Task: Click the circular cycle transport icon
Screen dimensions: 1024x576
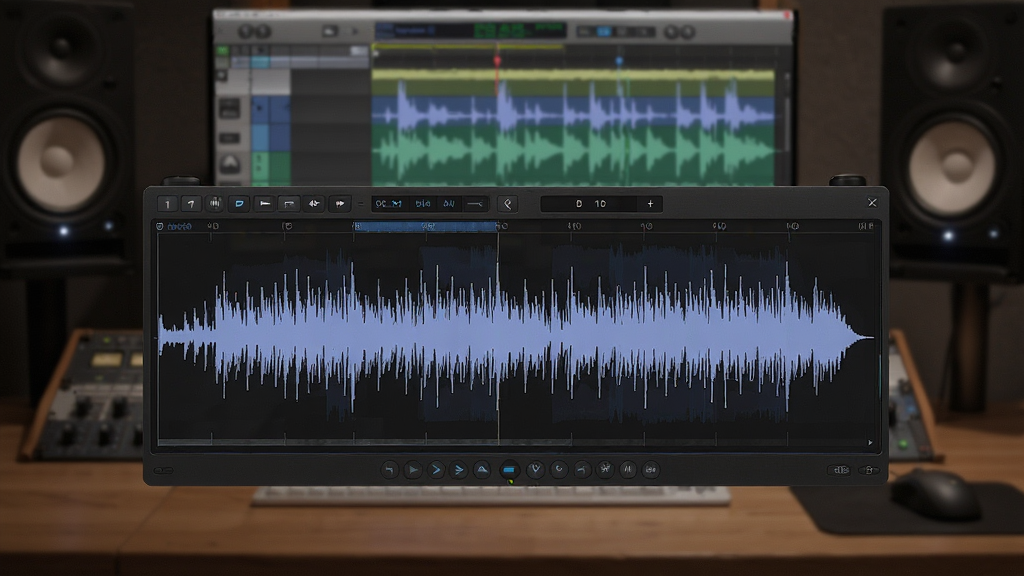Action: 559,470
